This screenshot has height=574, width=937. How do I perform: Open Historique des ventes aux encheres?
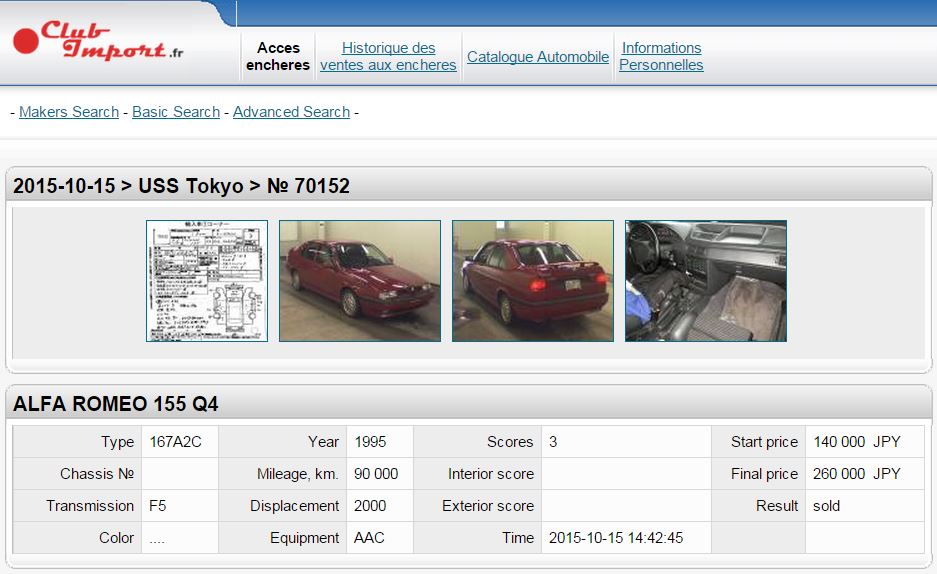point(388,56)
